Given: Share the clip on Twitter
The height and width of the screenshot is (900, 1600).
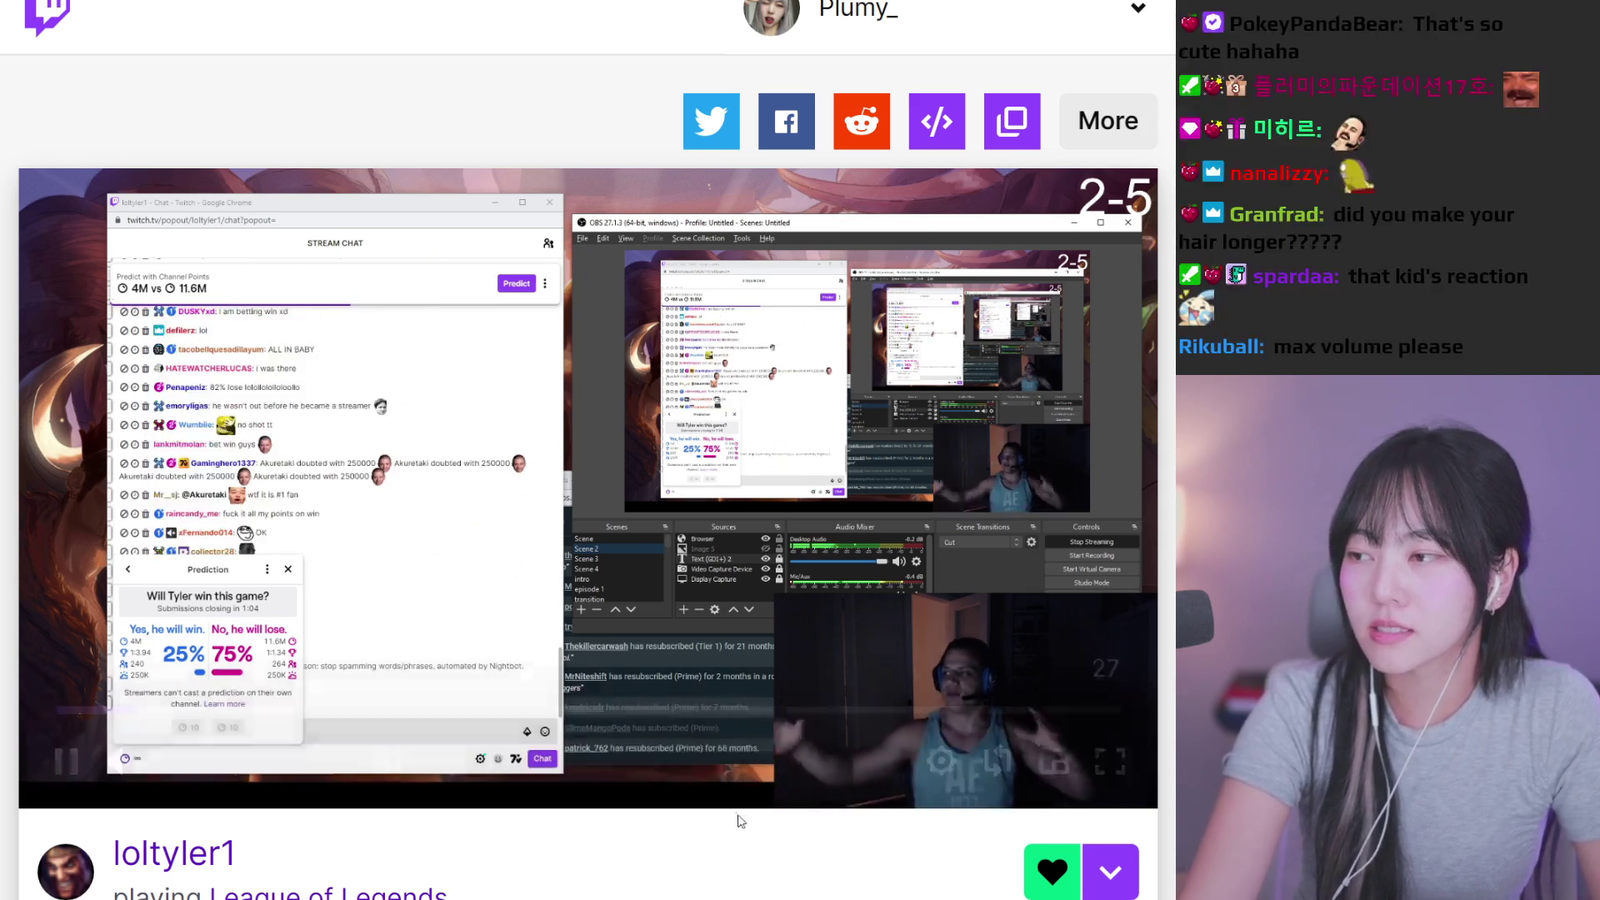Looking at the screenshot, I should point(711,121).
